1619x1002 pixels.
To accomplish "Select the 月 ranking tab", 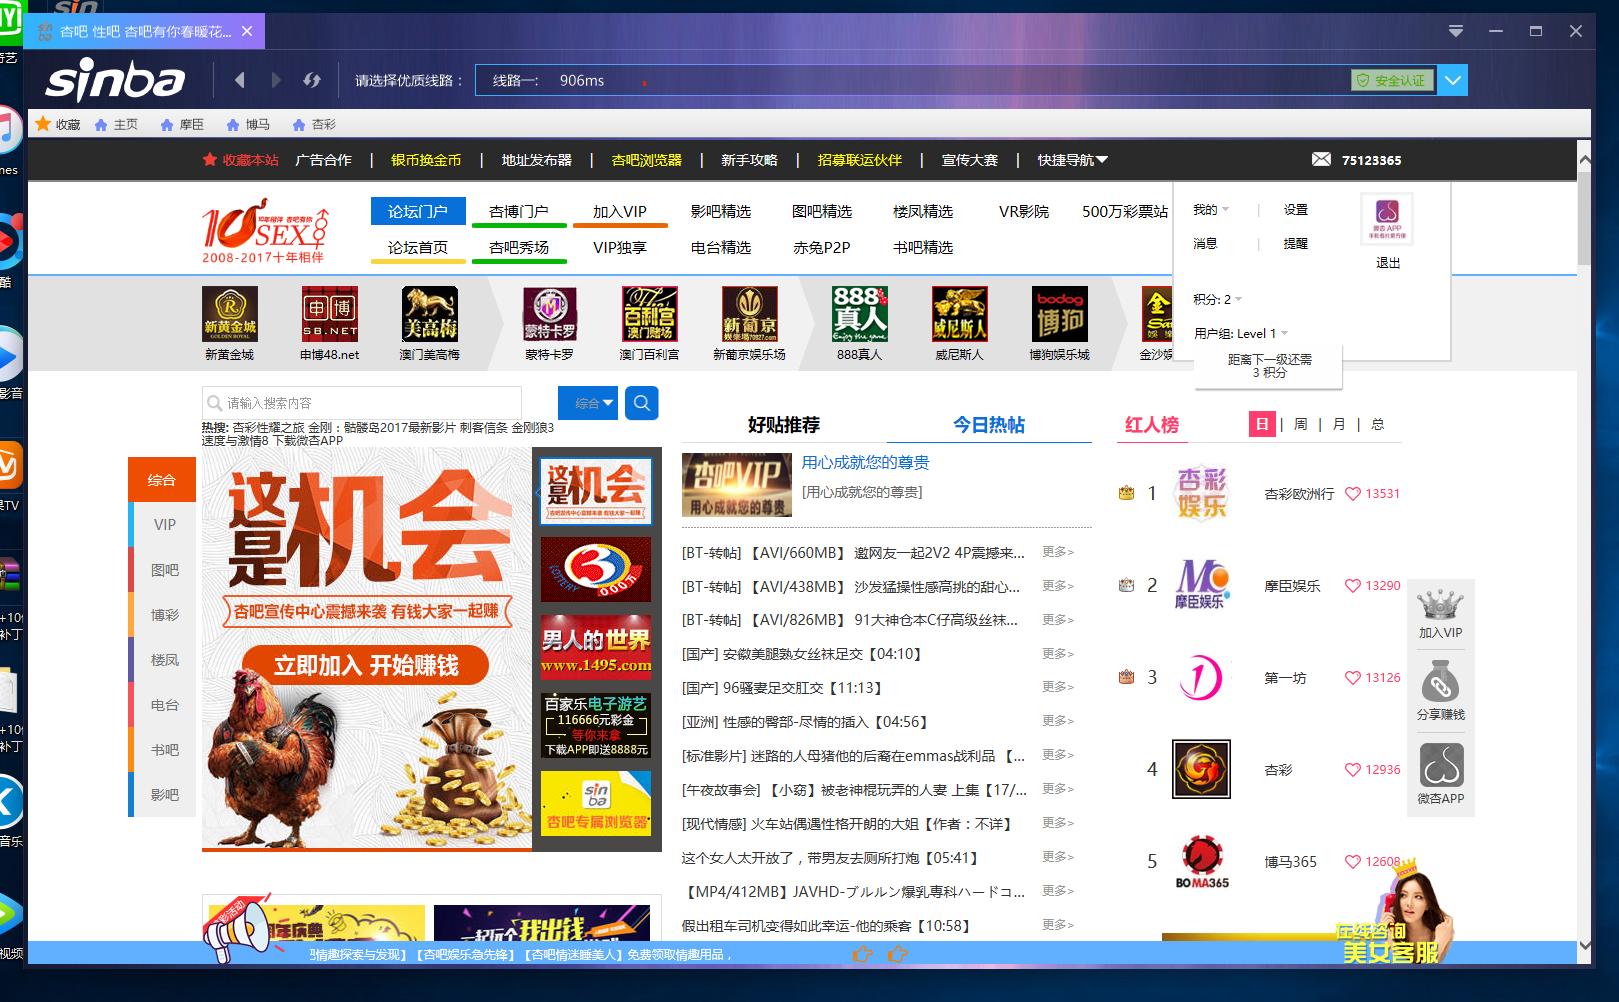I will 1339,424.
